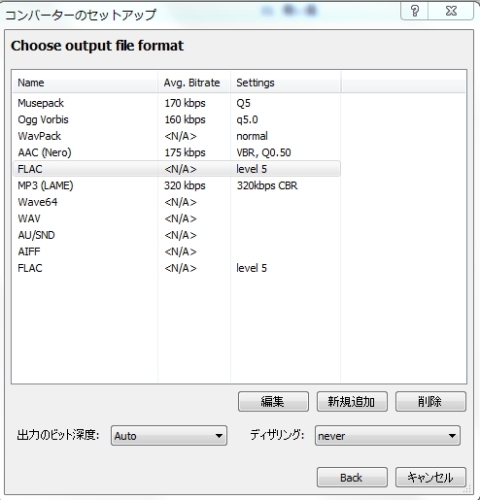
Task: Select the highlighted FLAC row
Action: click(177, 169)
